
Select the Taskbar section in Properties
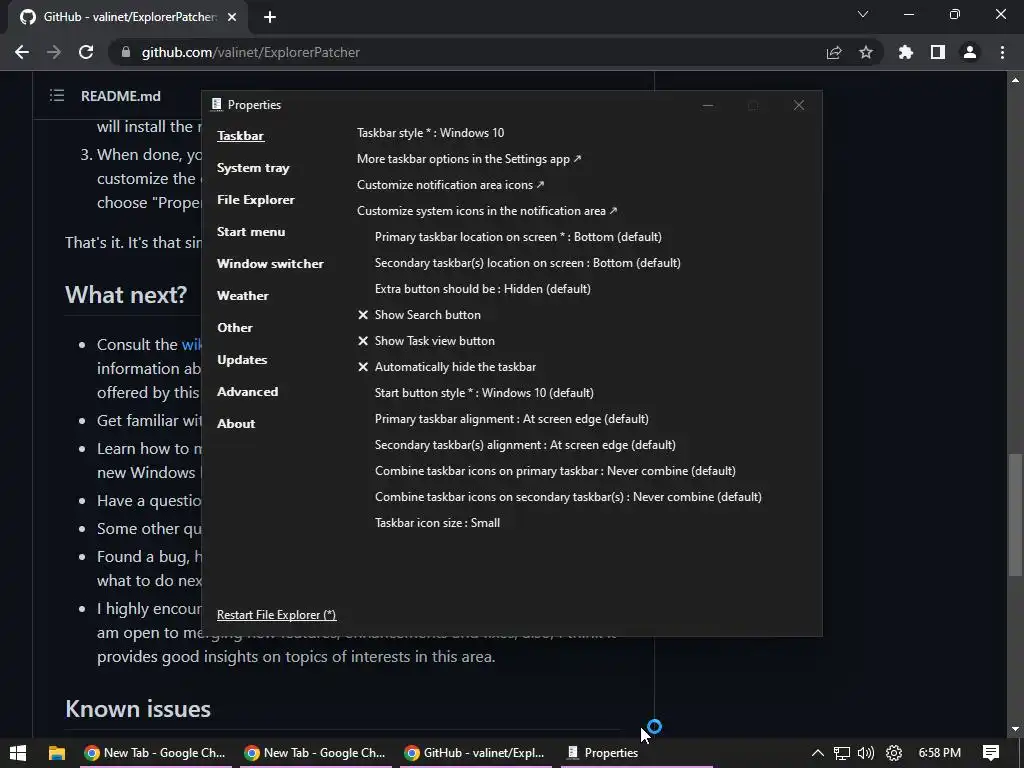240,136
